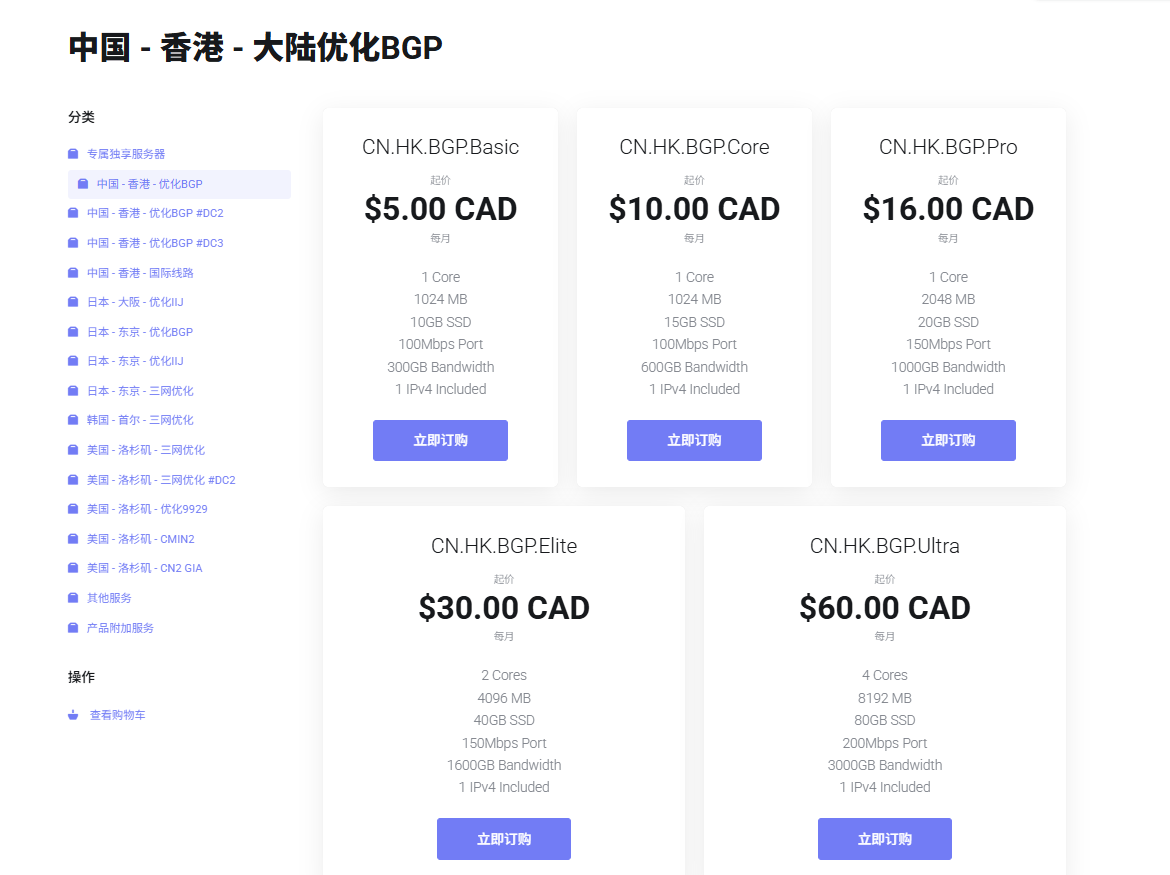The width and height of the screenshot is (1170, 875).
Task: Click the icon beside 专属独享服务器
Action: point(72,154)
